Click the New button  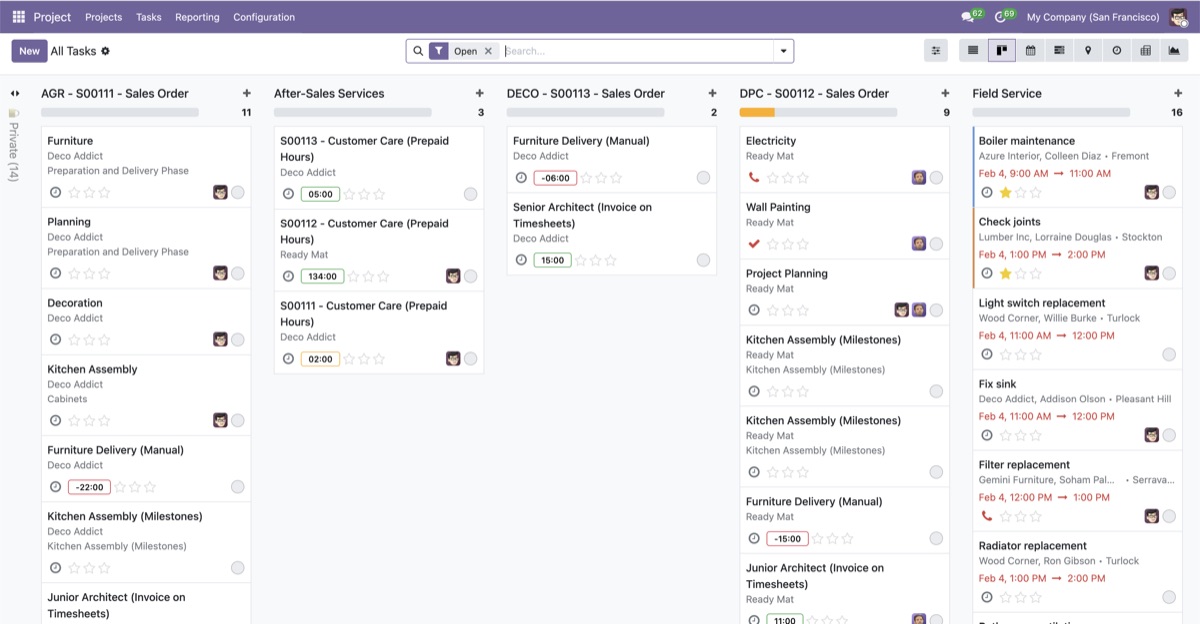tap(29, 51)
